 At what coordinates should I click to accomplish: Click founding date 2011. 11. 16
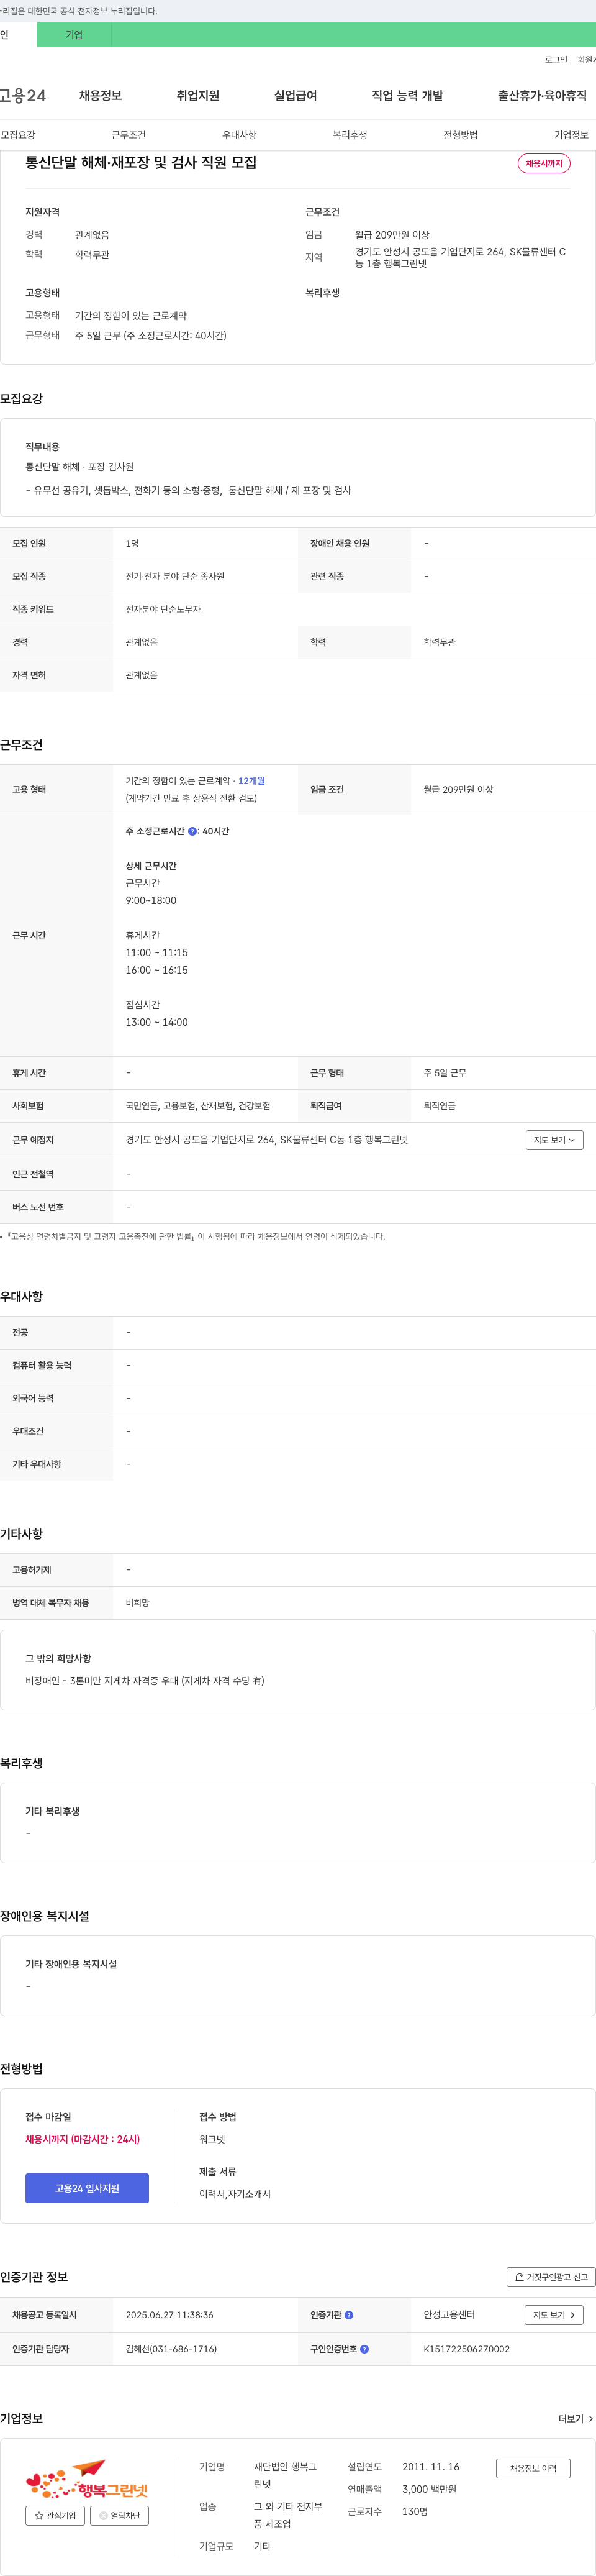coord(431,2467)
